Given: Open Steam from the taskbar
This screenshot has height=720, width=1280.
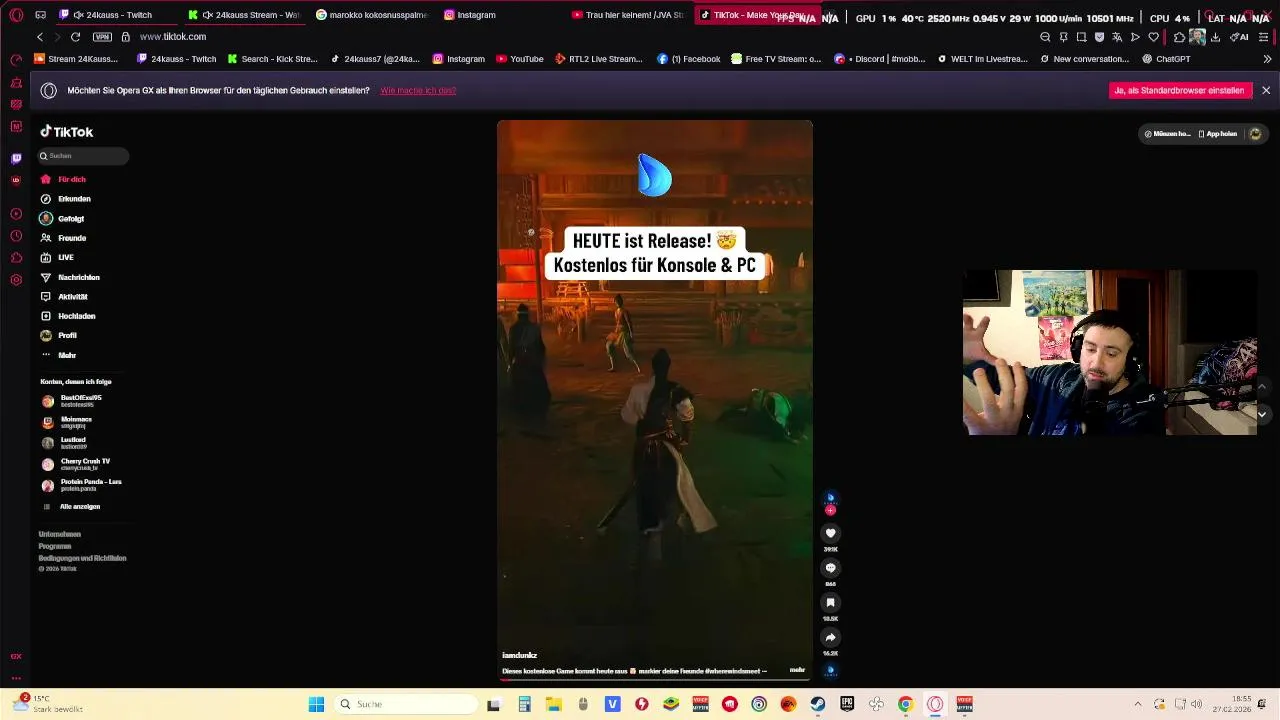Looking at the screenshot, I should pyautogui.click(x=818, y=704).
